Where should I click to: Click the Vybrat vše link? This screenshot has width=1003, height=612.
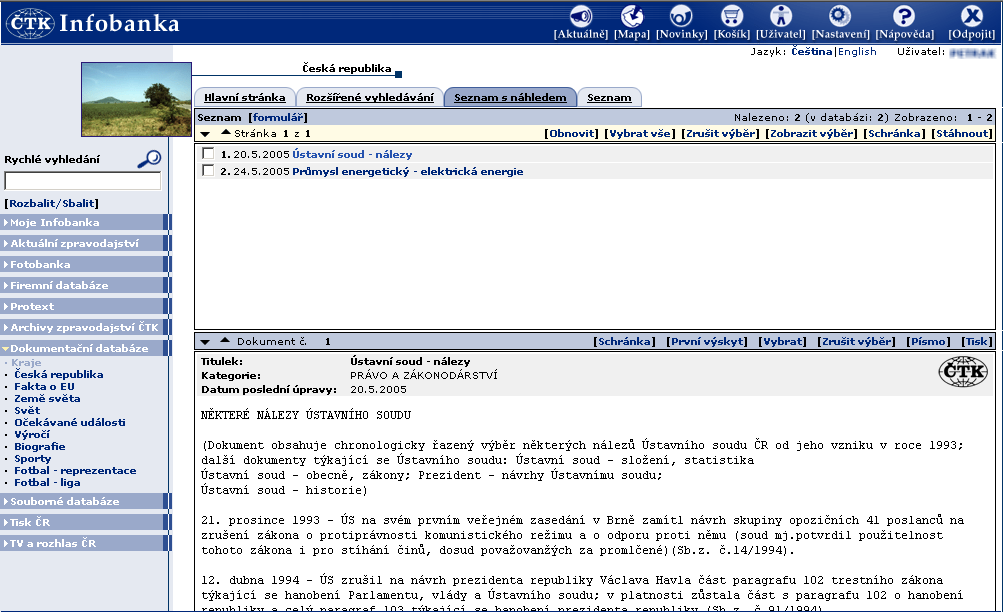[641, 133]
